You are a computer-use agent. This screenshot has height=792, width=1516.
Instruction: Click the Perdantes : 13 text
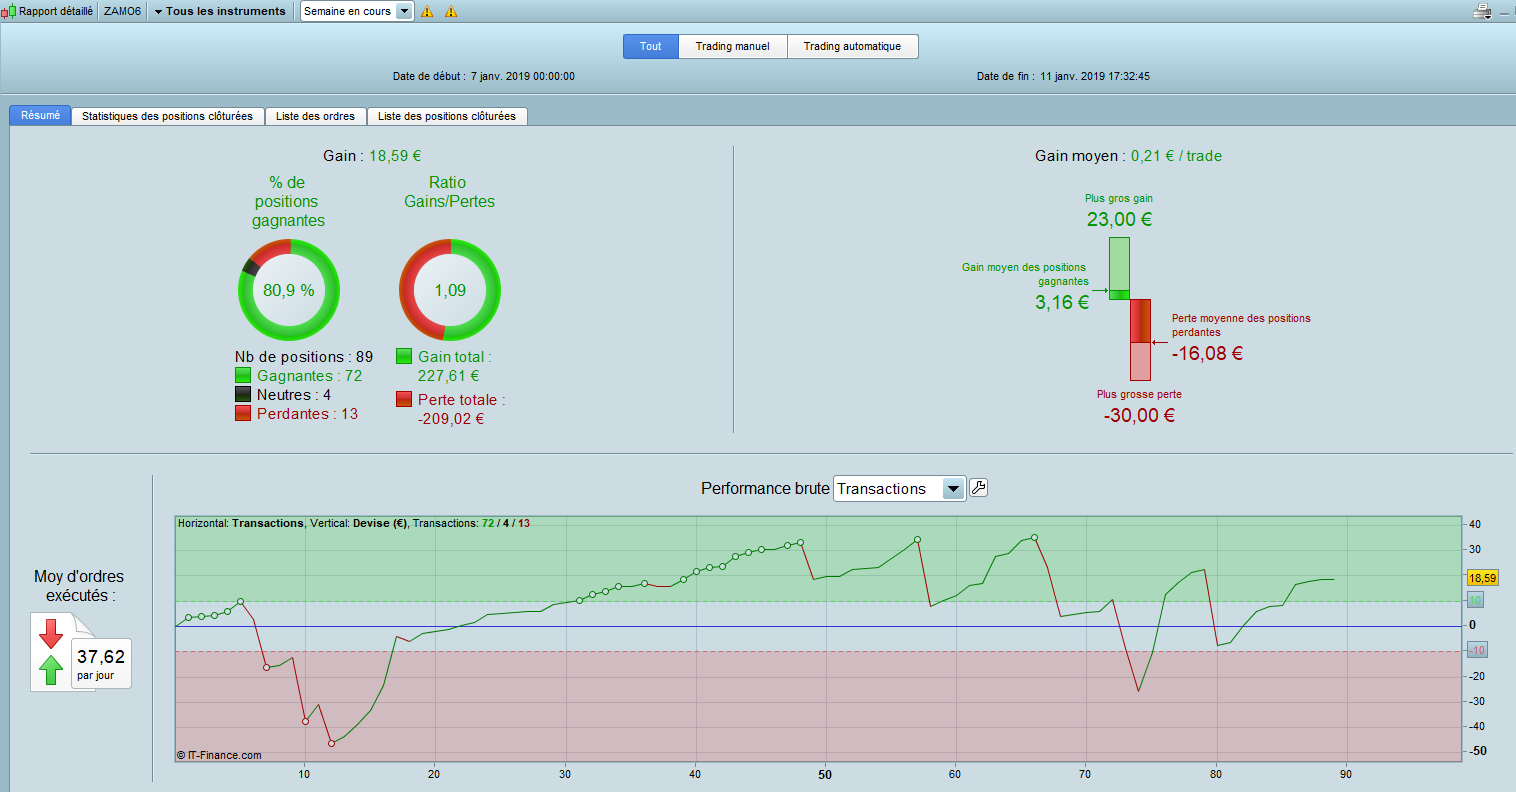tap(307, 414)
